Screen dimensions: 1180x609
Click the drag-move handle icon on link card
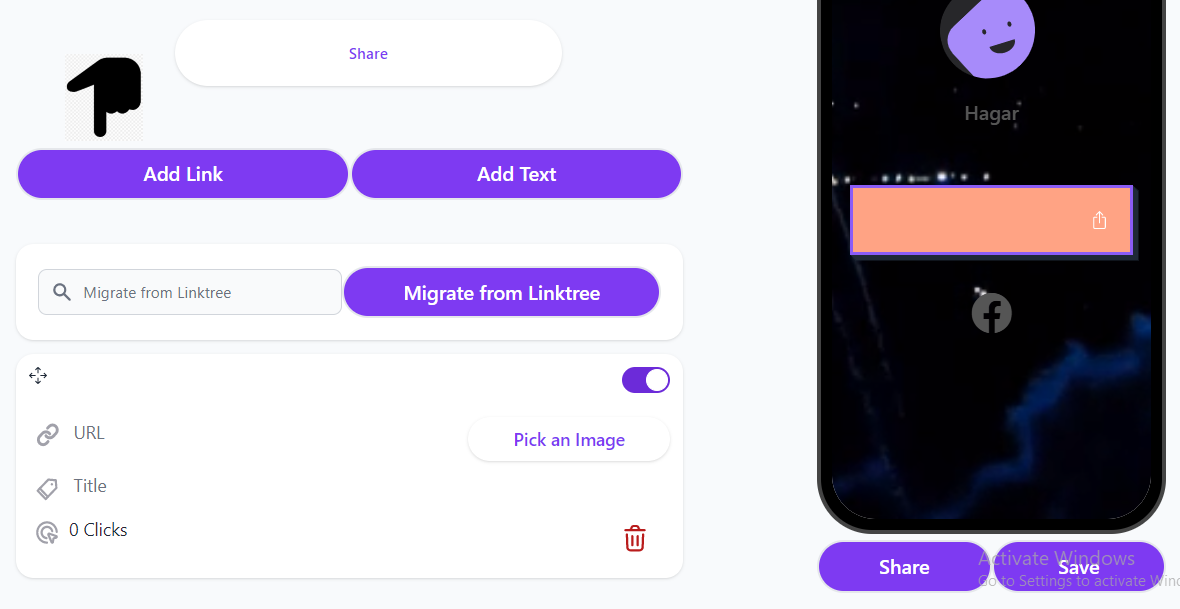(38, 376)
